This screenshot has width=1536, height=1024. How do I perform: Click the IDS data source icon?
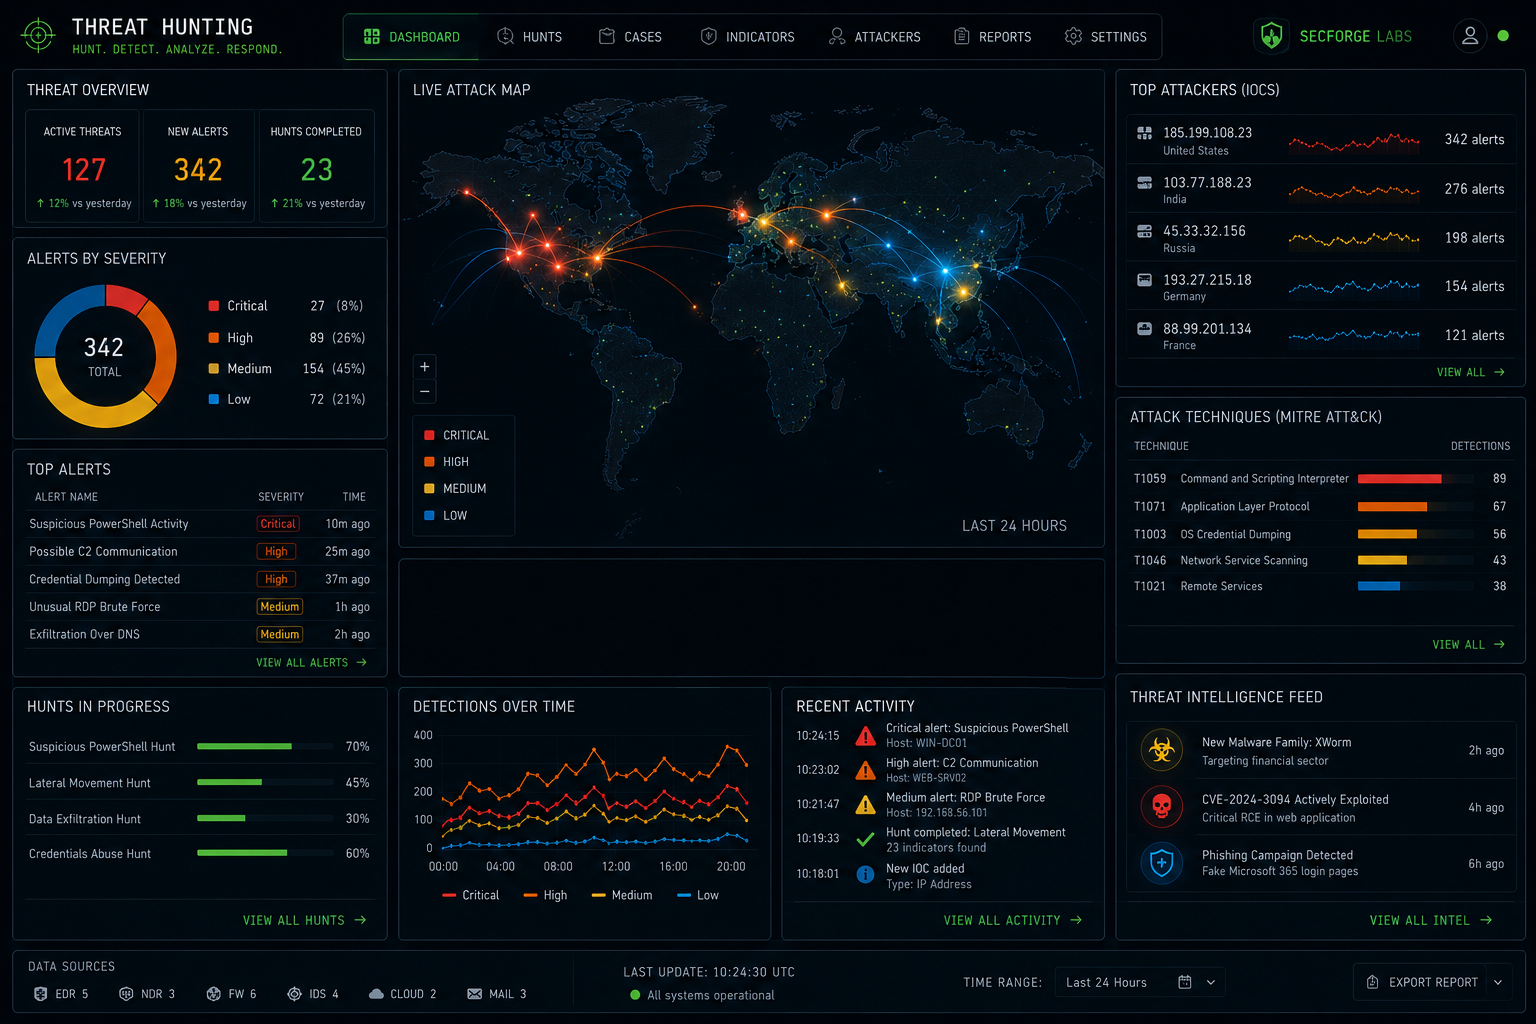coord(294,994)
